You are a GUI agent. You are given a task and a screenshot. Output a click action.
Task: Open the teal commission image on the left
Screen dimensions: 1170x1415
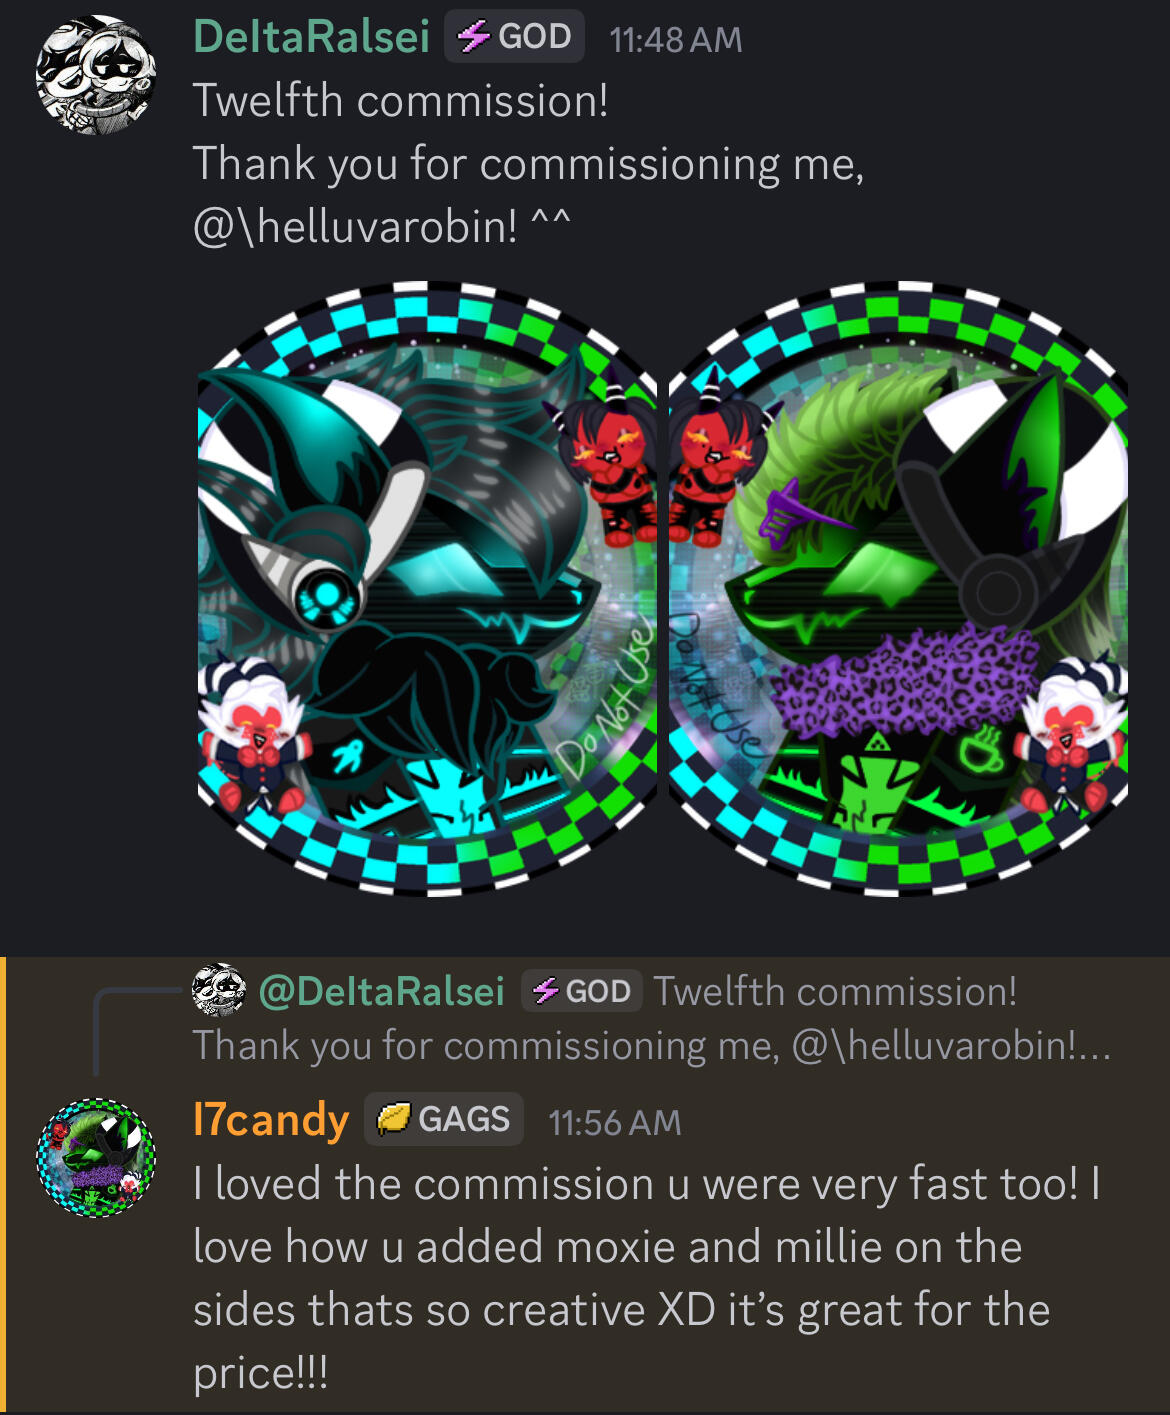coord(427,588)
